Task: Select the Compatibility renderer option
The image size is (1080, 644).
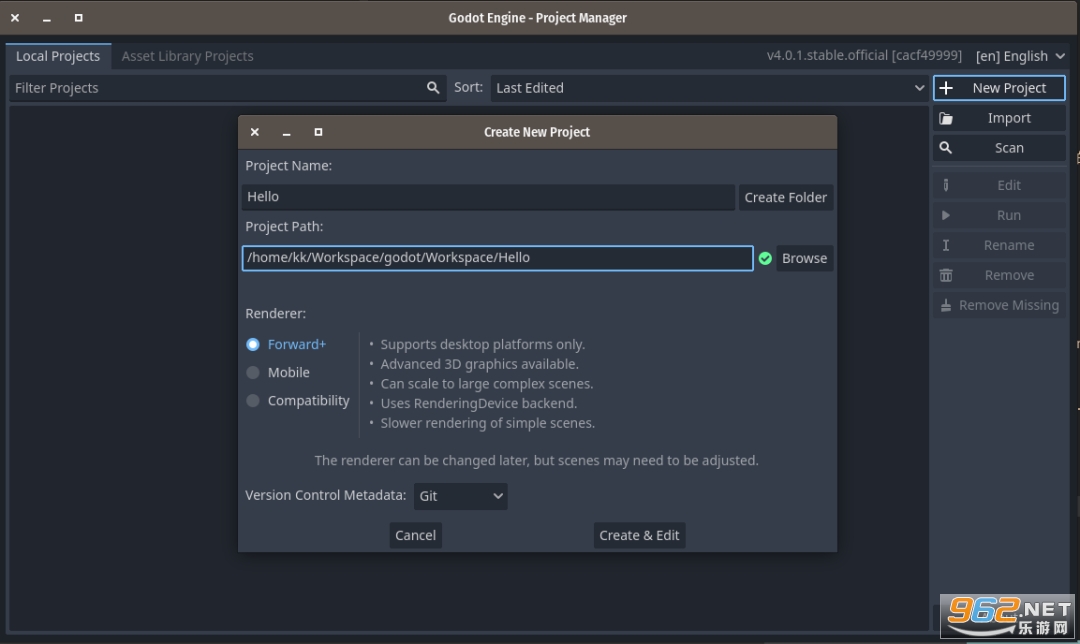Action: click(298, 401)
